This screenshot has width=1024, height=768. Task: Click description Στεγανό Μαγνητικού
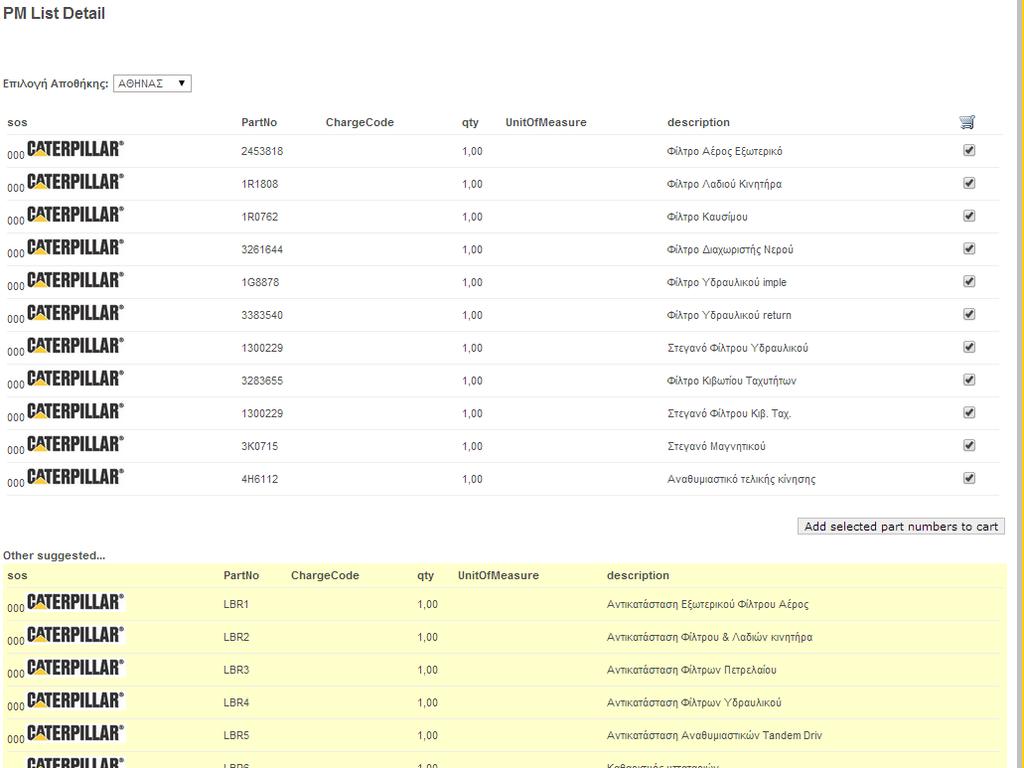[x=716, y=446]
